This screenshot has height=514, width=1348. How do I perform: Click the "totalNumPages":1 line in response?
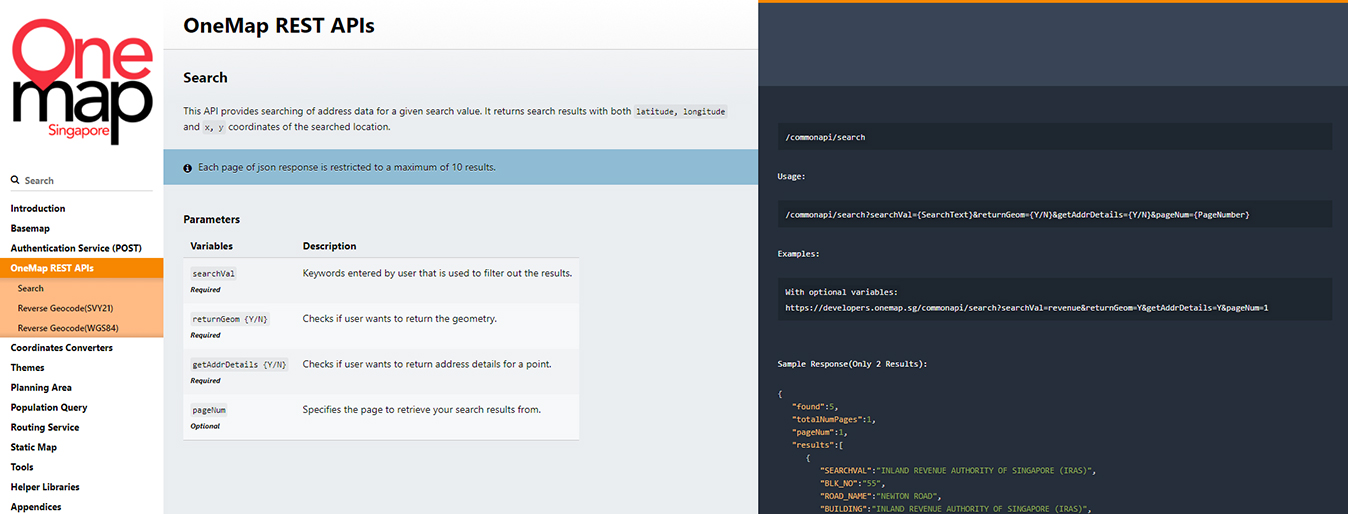point(833,420)
